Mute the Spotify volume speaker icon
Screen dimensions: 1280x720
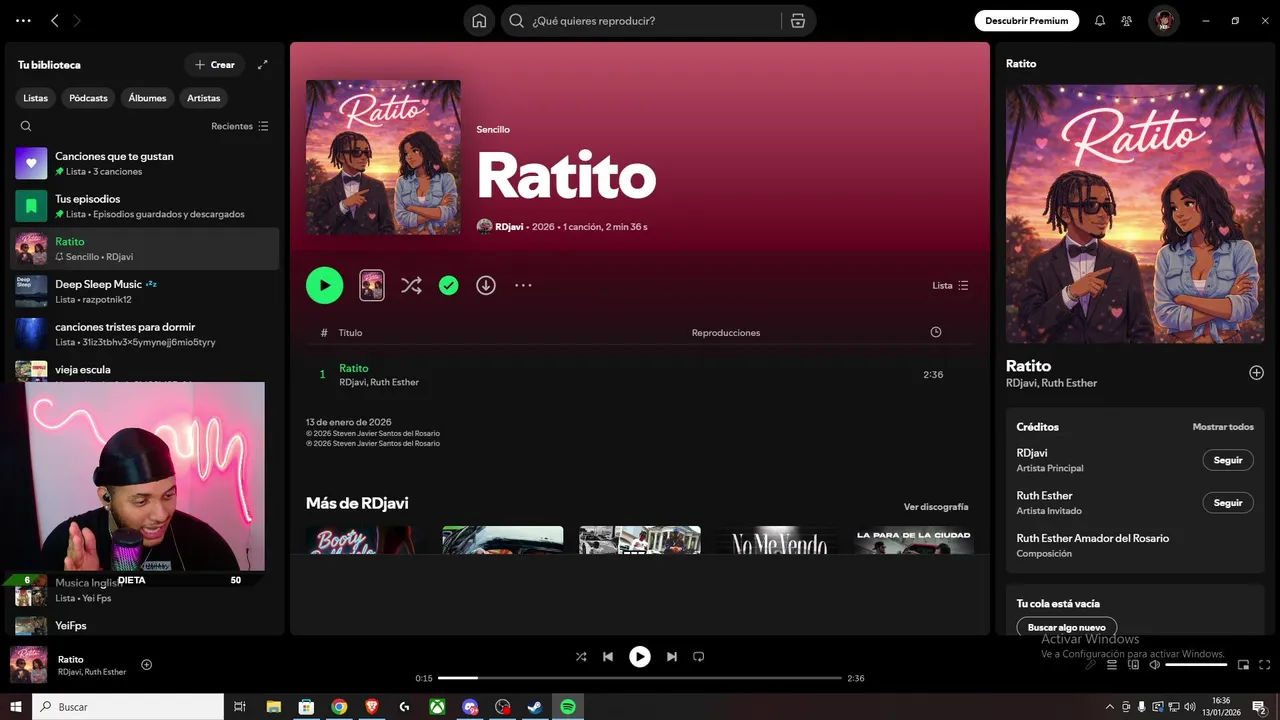[1154, 664]
